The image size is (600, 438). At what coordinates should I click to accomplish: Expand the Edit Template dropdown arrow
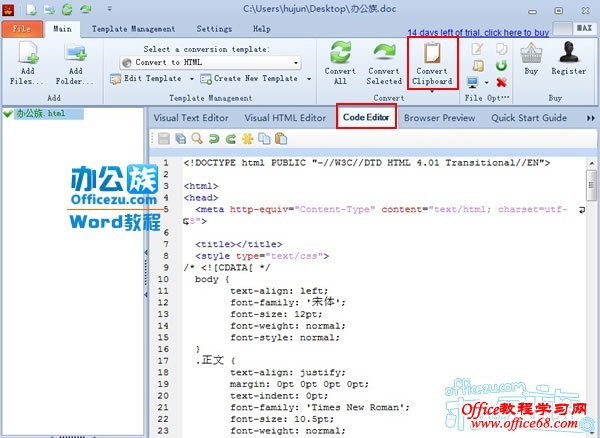[192, 79]
